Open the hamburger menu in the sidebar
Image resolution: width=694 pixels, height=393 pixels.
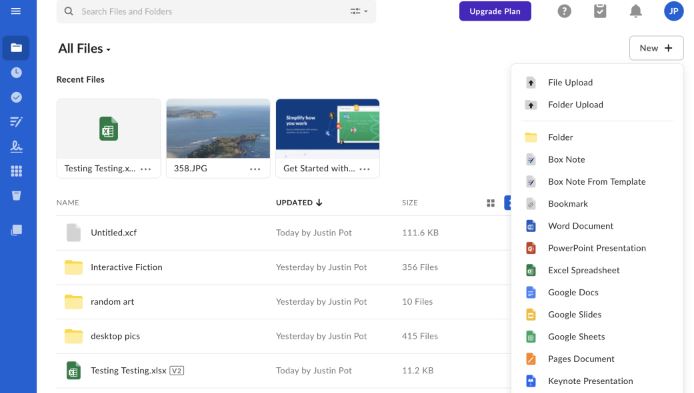[x=16, y=11]
